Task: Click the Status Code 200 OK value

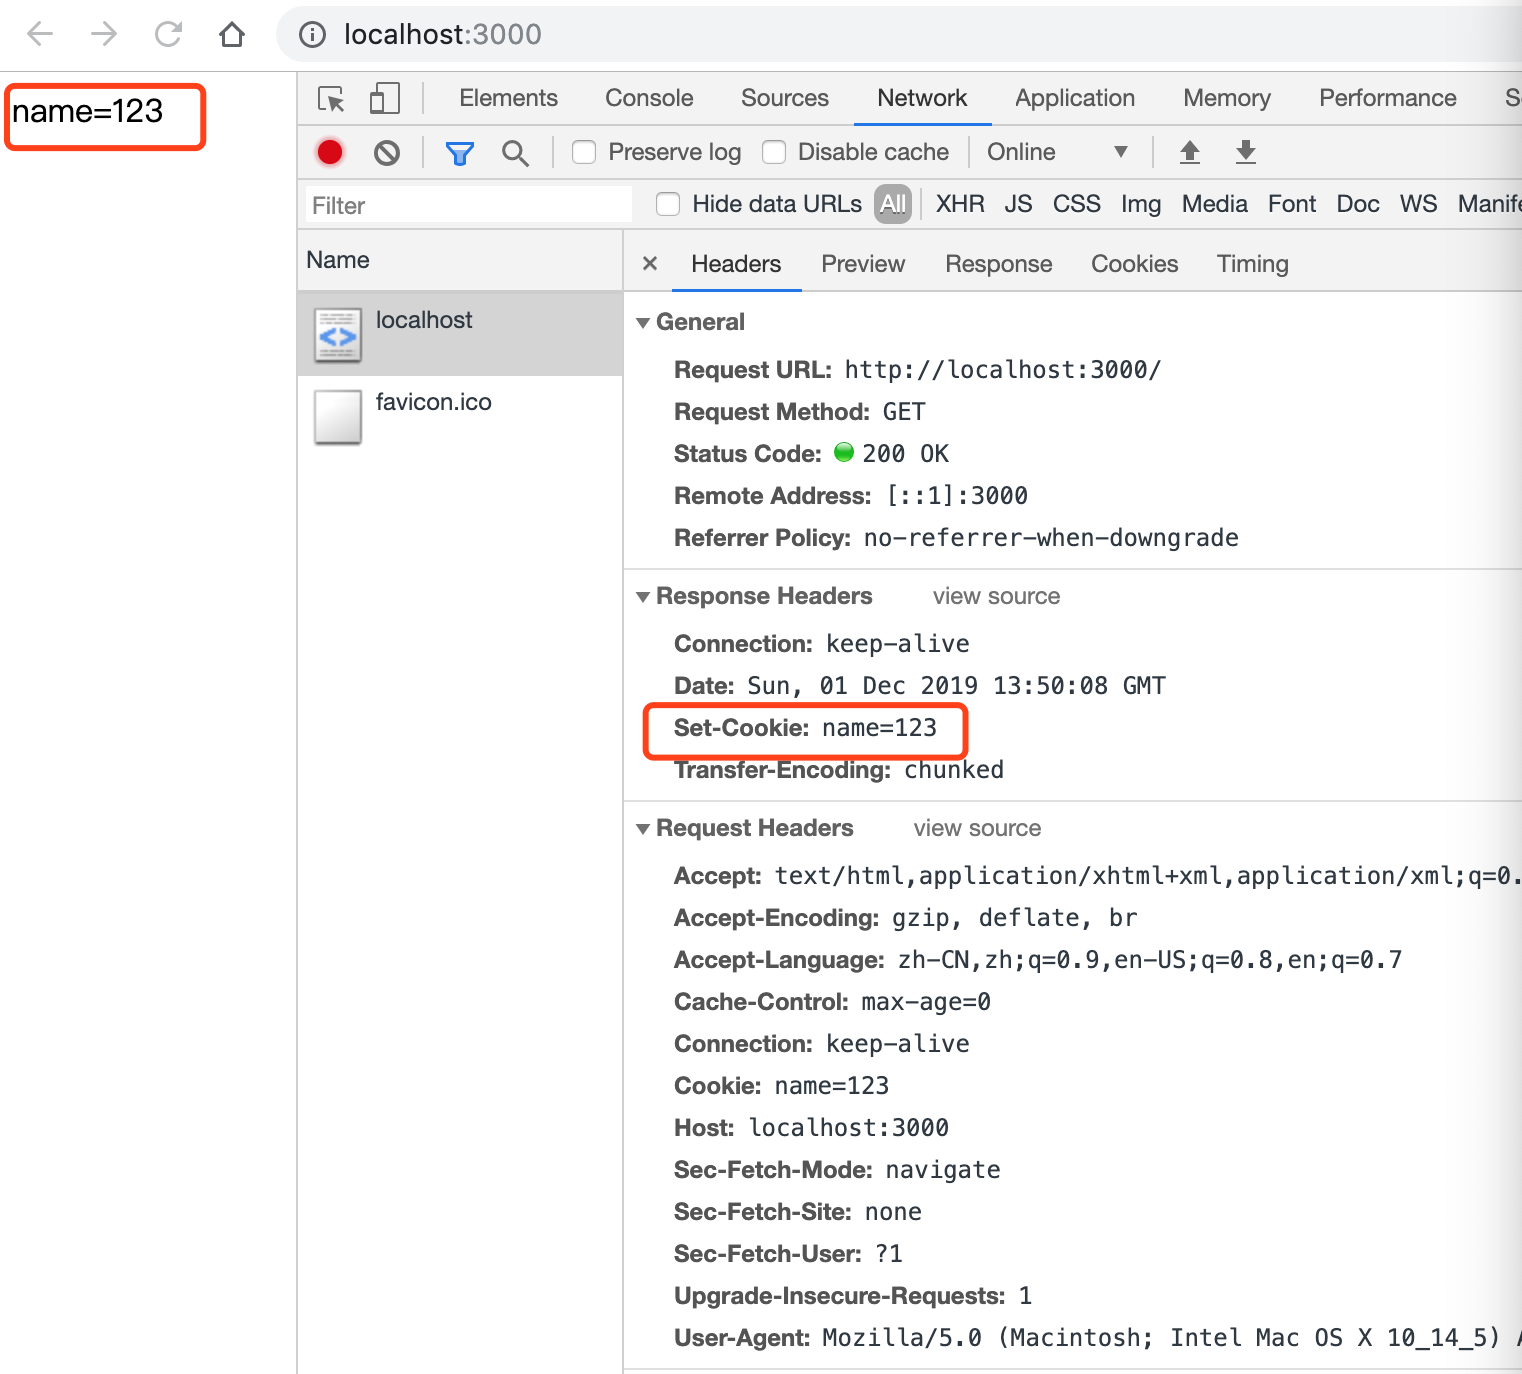Action: (x=905, y=454)
